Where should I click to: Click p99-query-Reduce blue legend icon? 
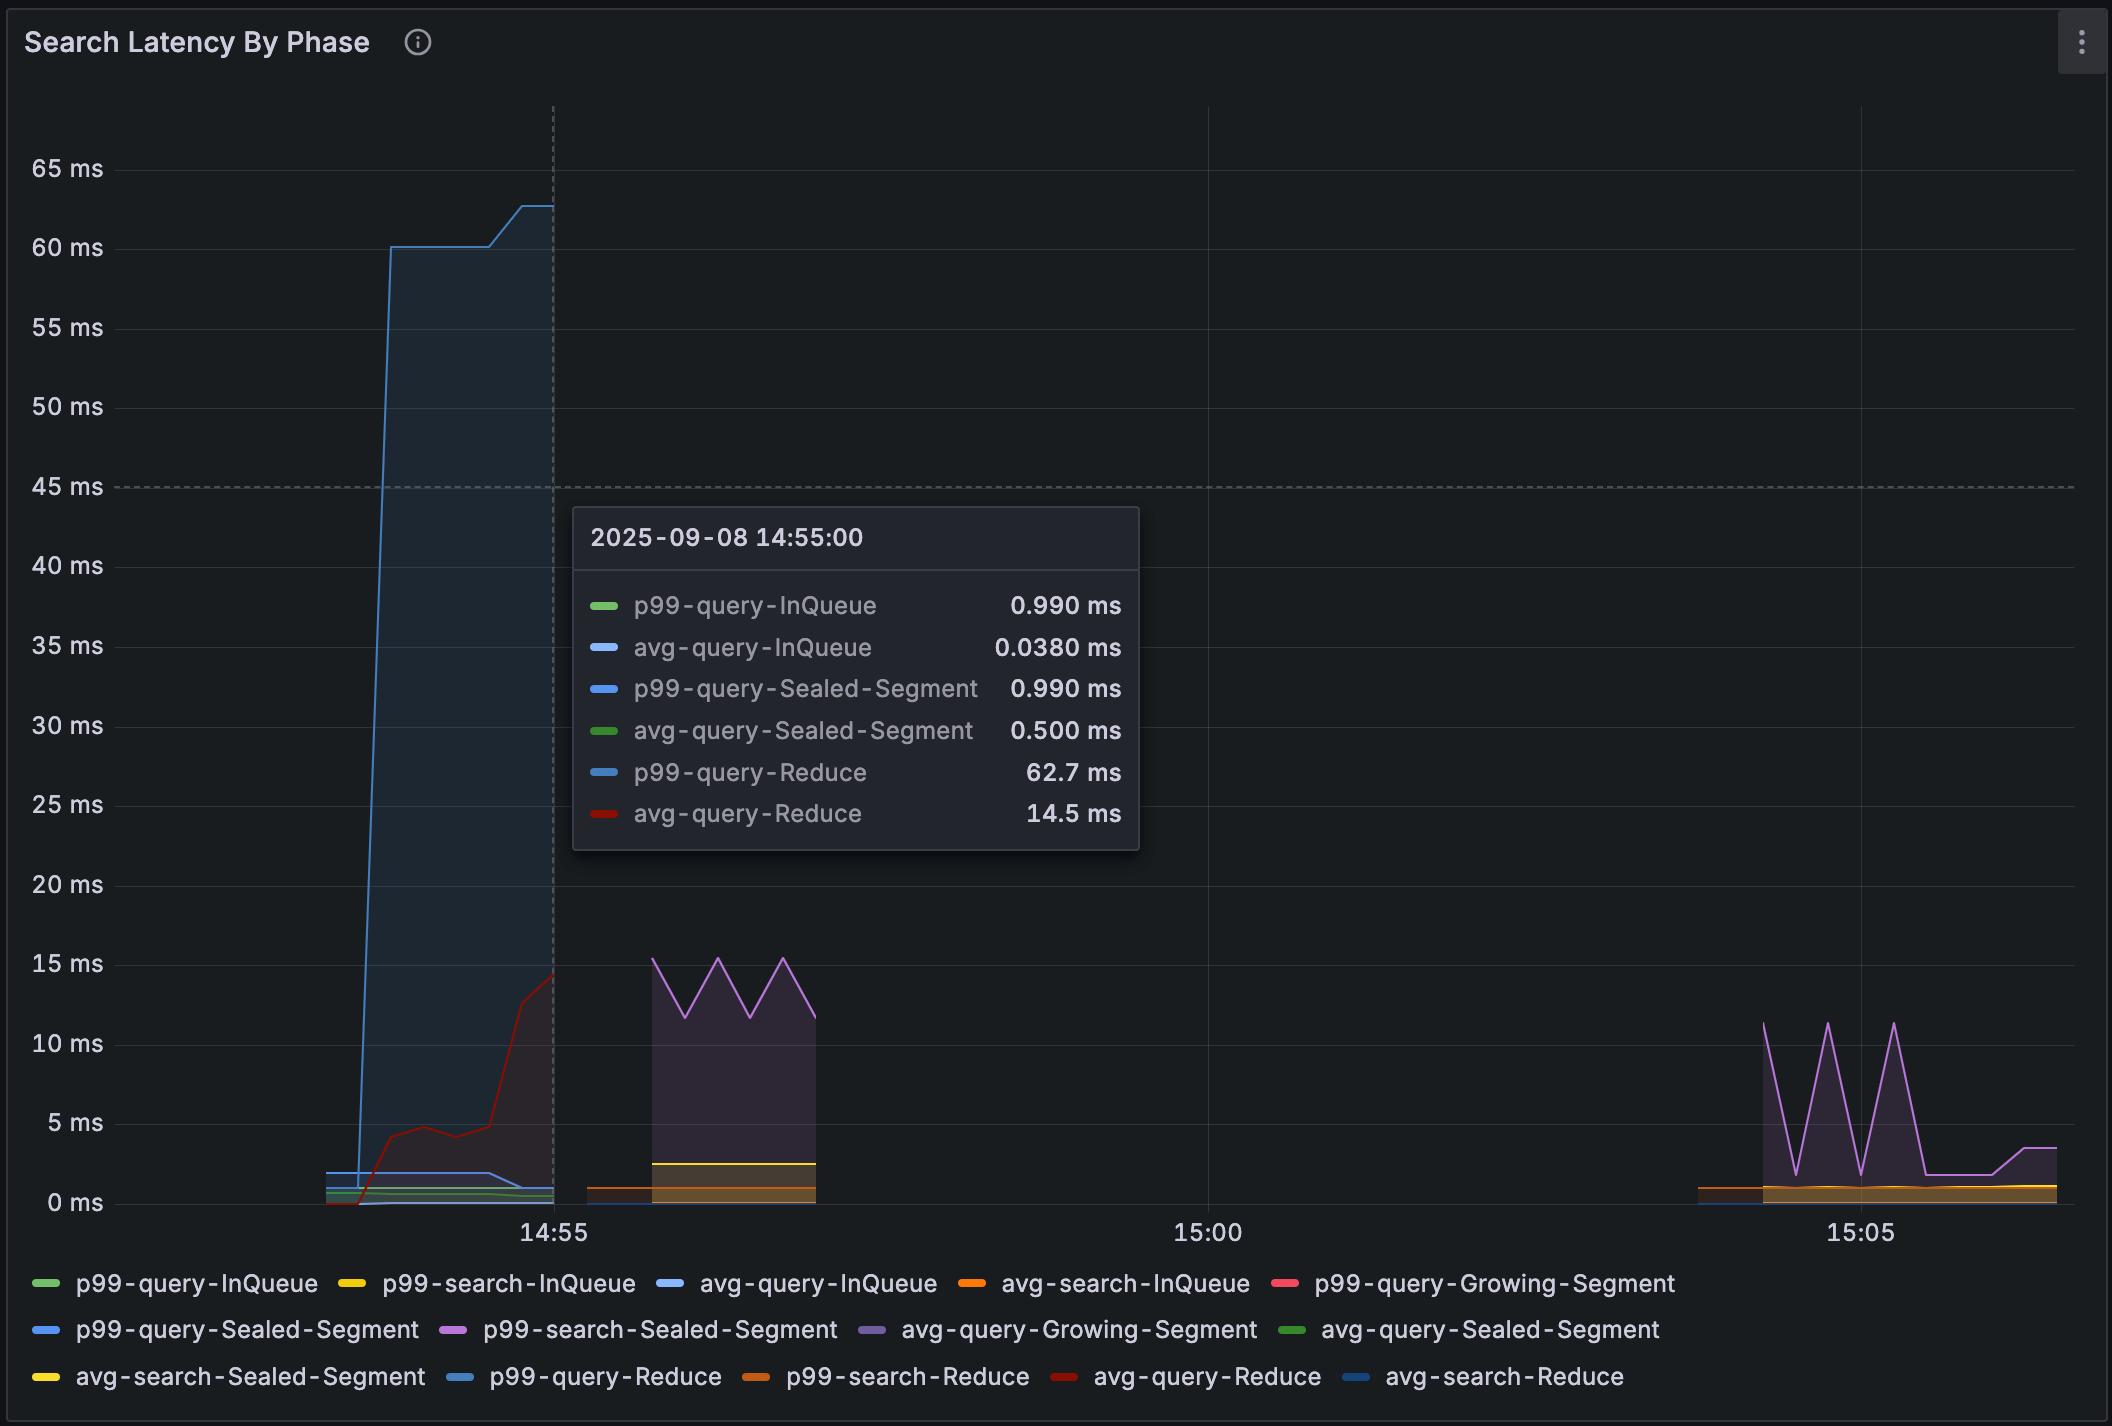tap(460, 1377)
